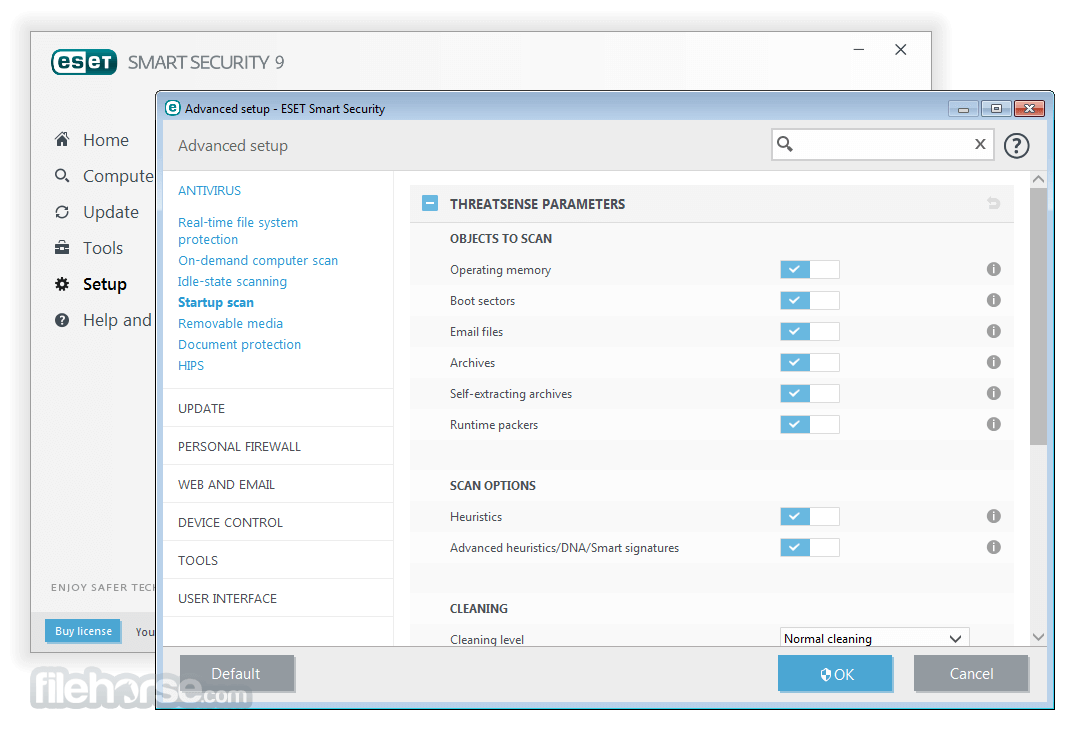The height and width of the screenshot is (739, 1084).
Task: Click the scrollbar up arrow
Action: 1038,179
